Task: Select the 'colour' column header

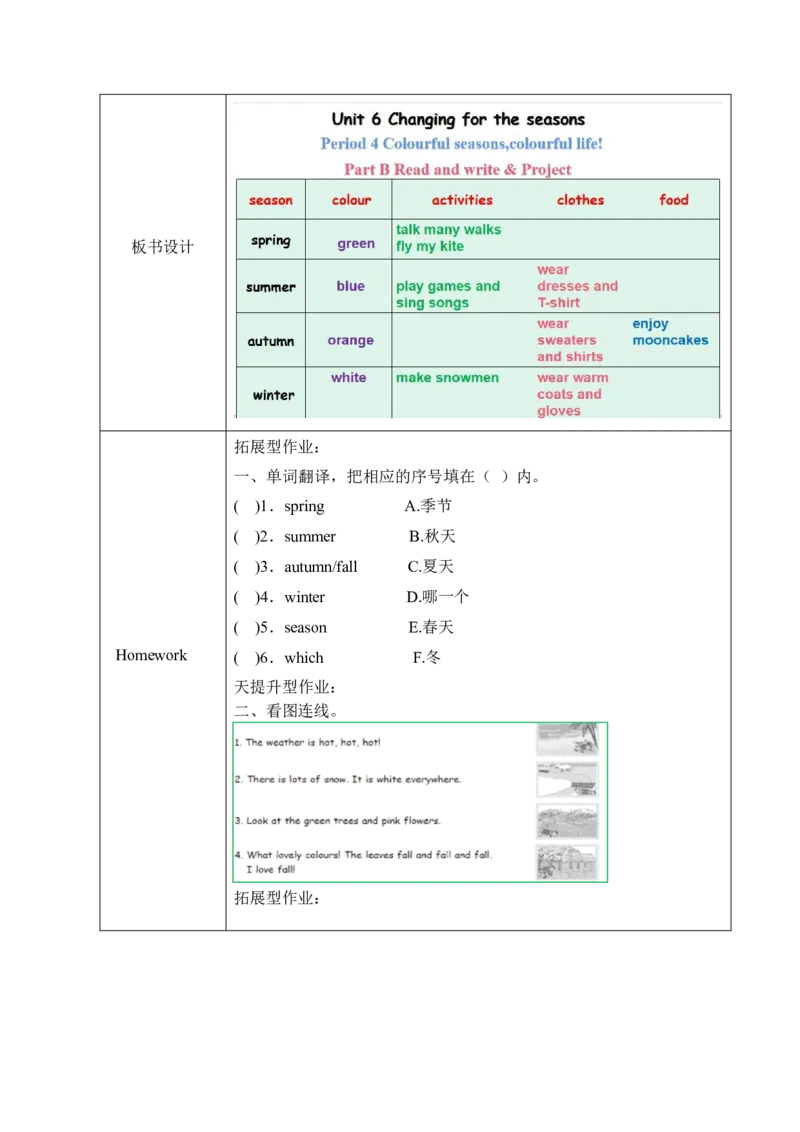Action: 351,200
